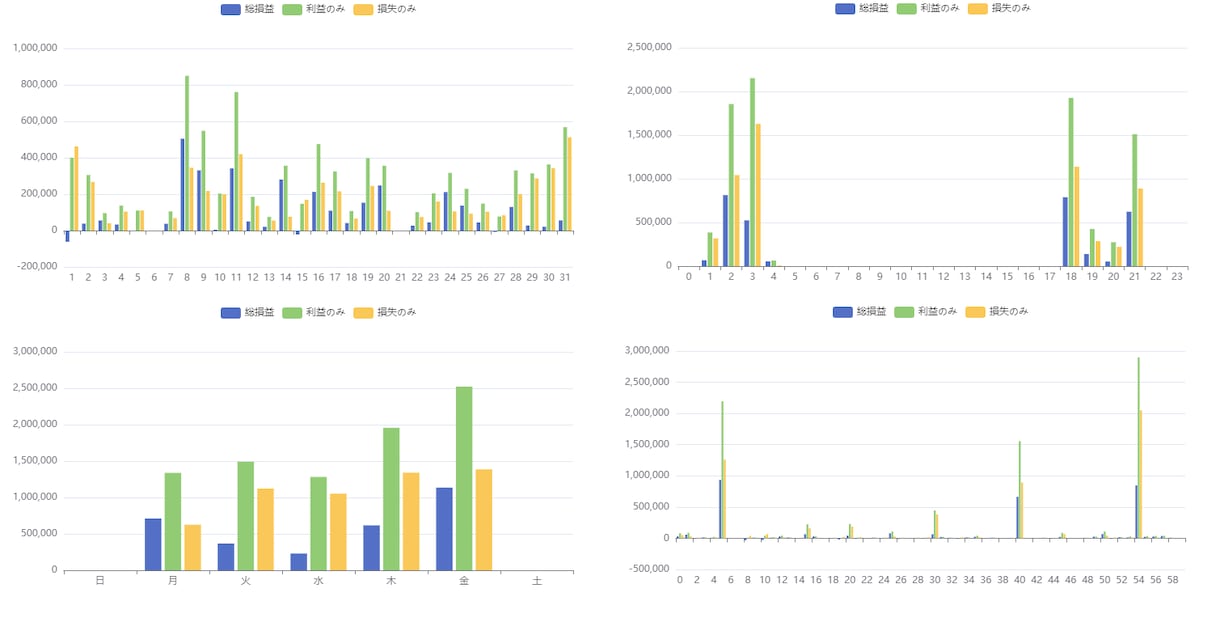The height and width of the screenshot is (618, 1220).
Task: Select the blue 総損益 bar for 木
Action: [372, 548]
